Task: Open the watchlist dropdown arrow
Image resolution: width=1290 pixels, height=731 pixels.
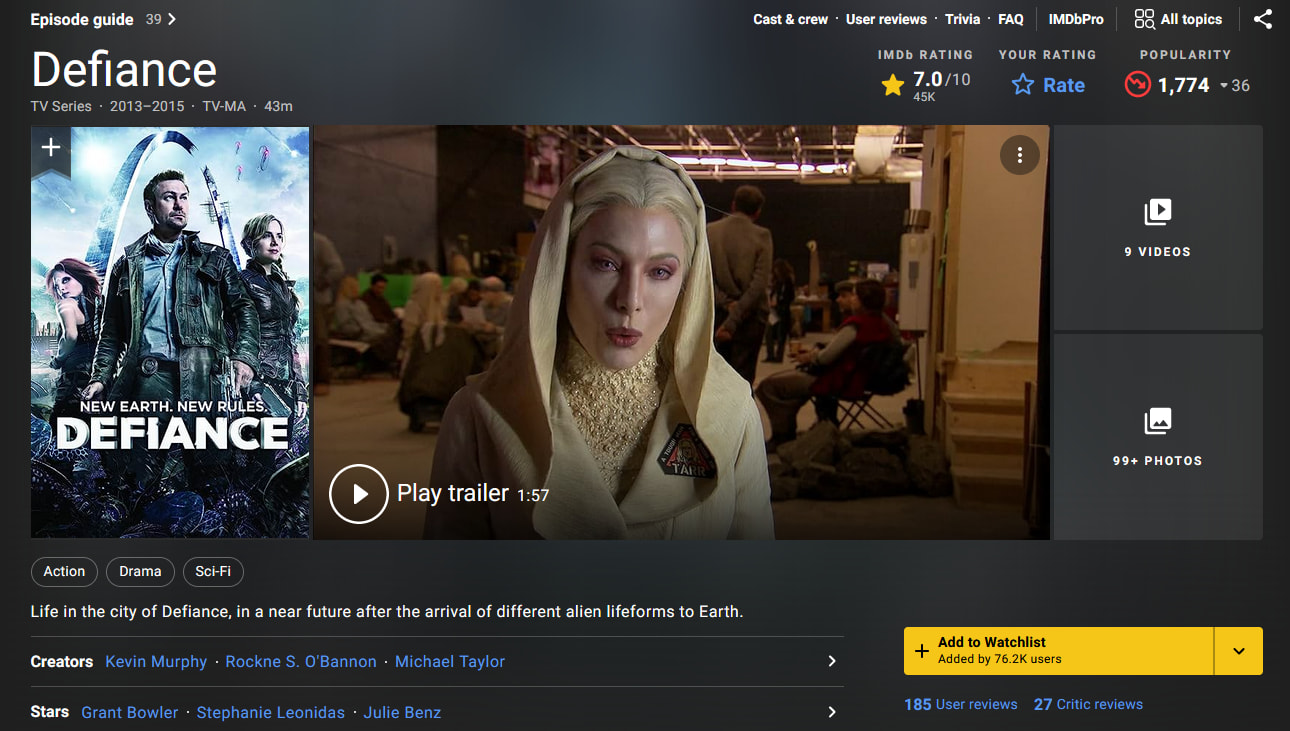Action: pos(1239,651)
